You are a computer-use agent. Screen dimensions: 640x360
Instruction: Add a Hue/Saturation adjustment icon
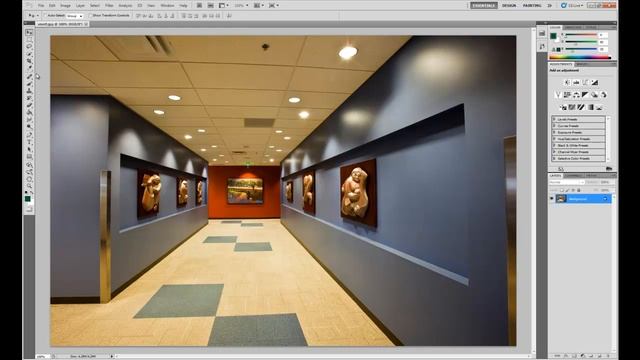coord(567,95)
